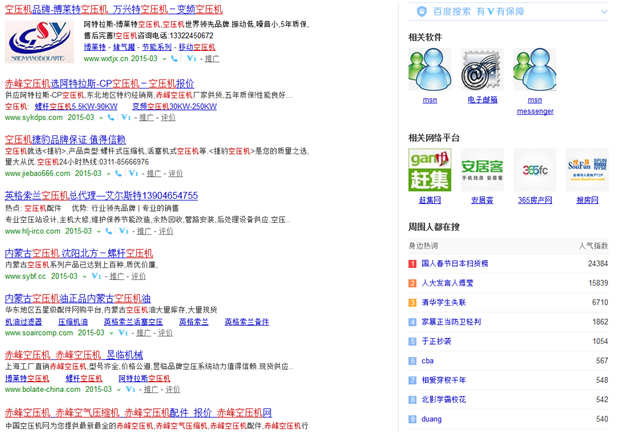Click sublink 压缩机油
Viewport: 629px width, 434px height.
pyautogui.click(x=73, y=322)
